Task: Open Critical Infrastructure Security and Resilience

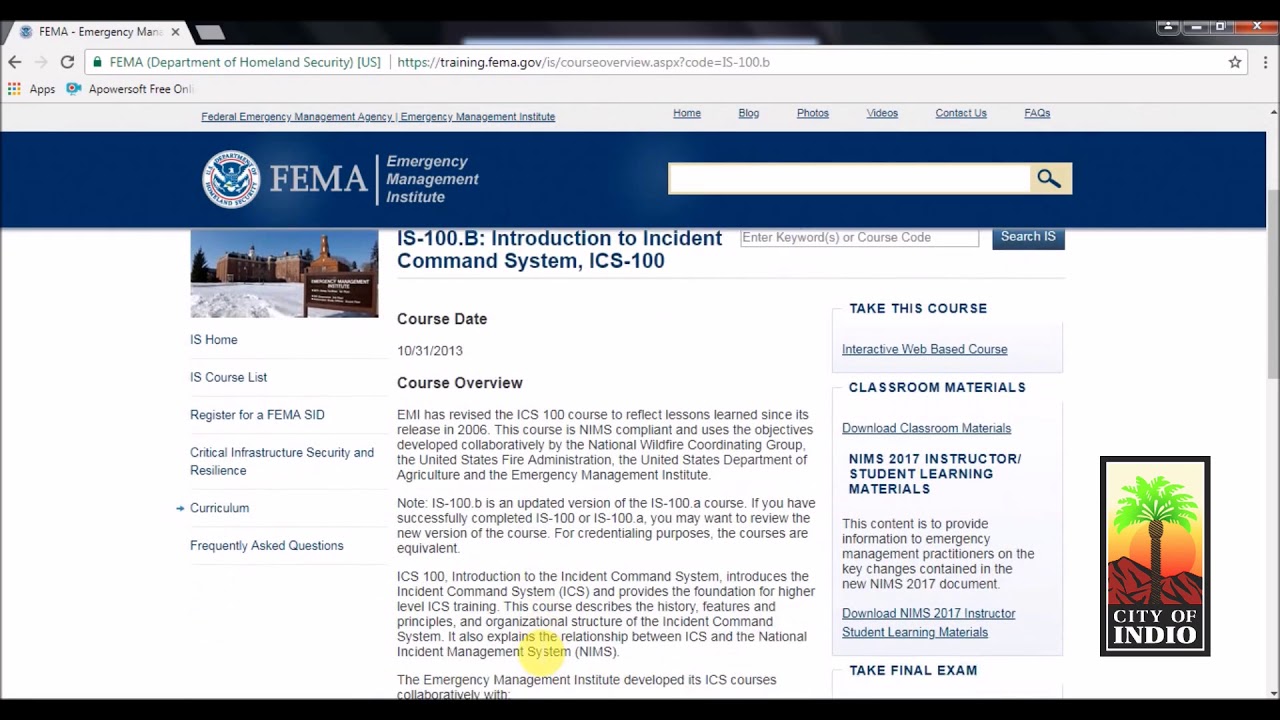Action: (282, 461)
